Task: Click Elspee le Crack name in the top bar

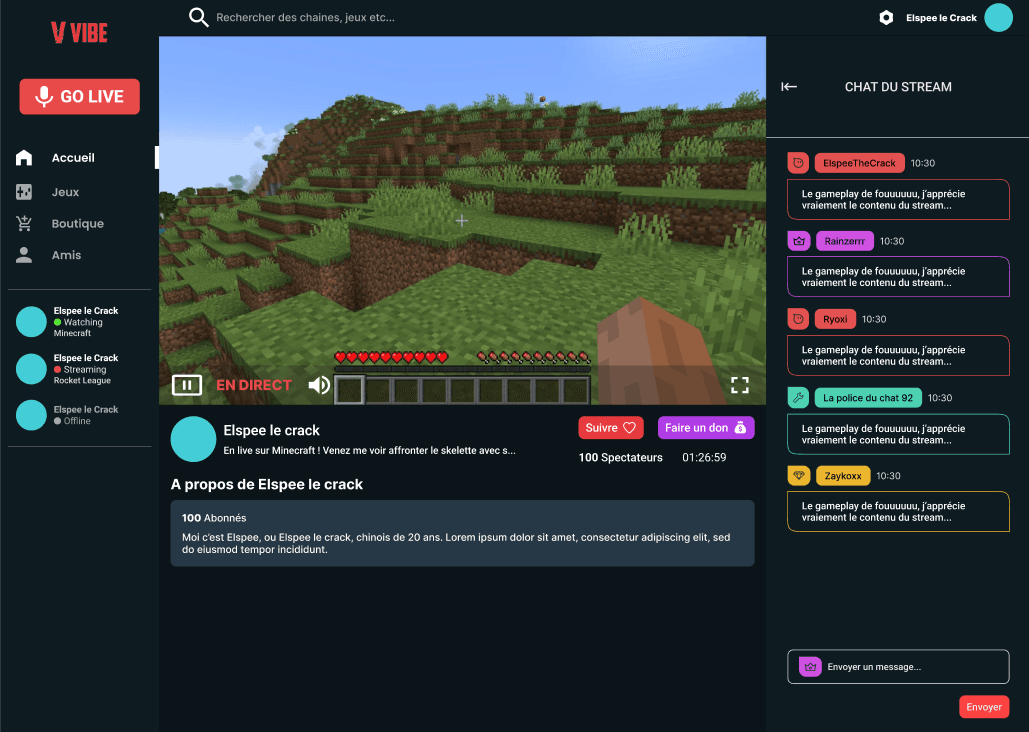Action: pyautogui.click(x=941, y=18)
